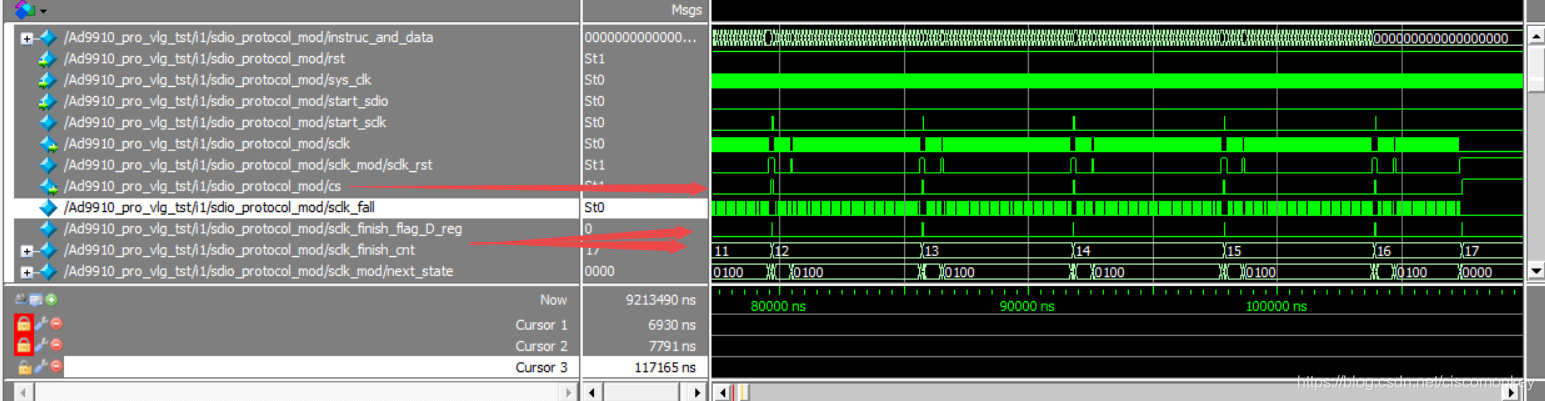Click the Cursor 1 time value 6930 ns
1545x401 pixels.
[671, 325]
